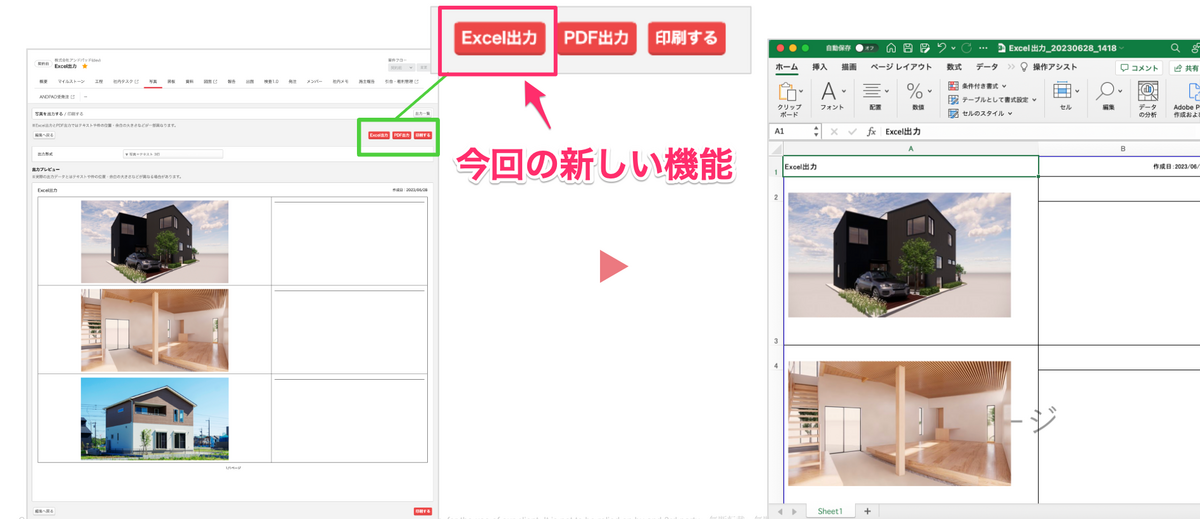The width and height of the screenshot is (1200, 519).
Task: Click cell A1 containing Excel出力 text
Action: (910, 167)
